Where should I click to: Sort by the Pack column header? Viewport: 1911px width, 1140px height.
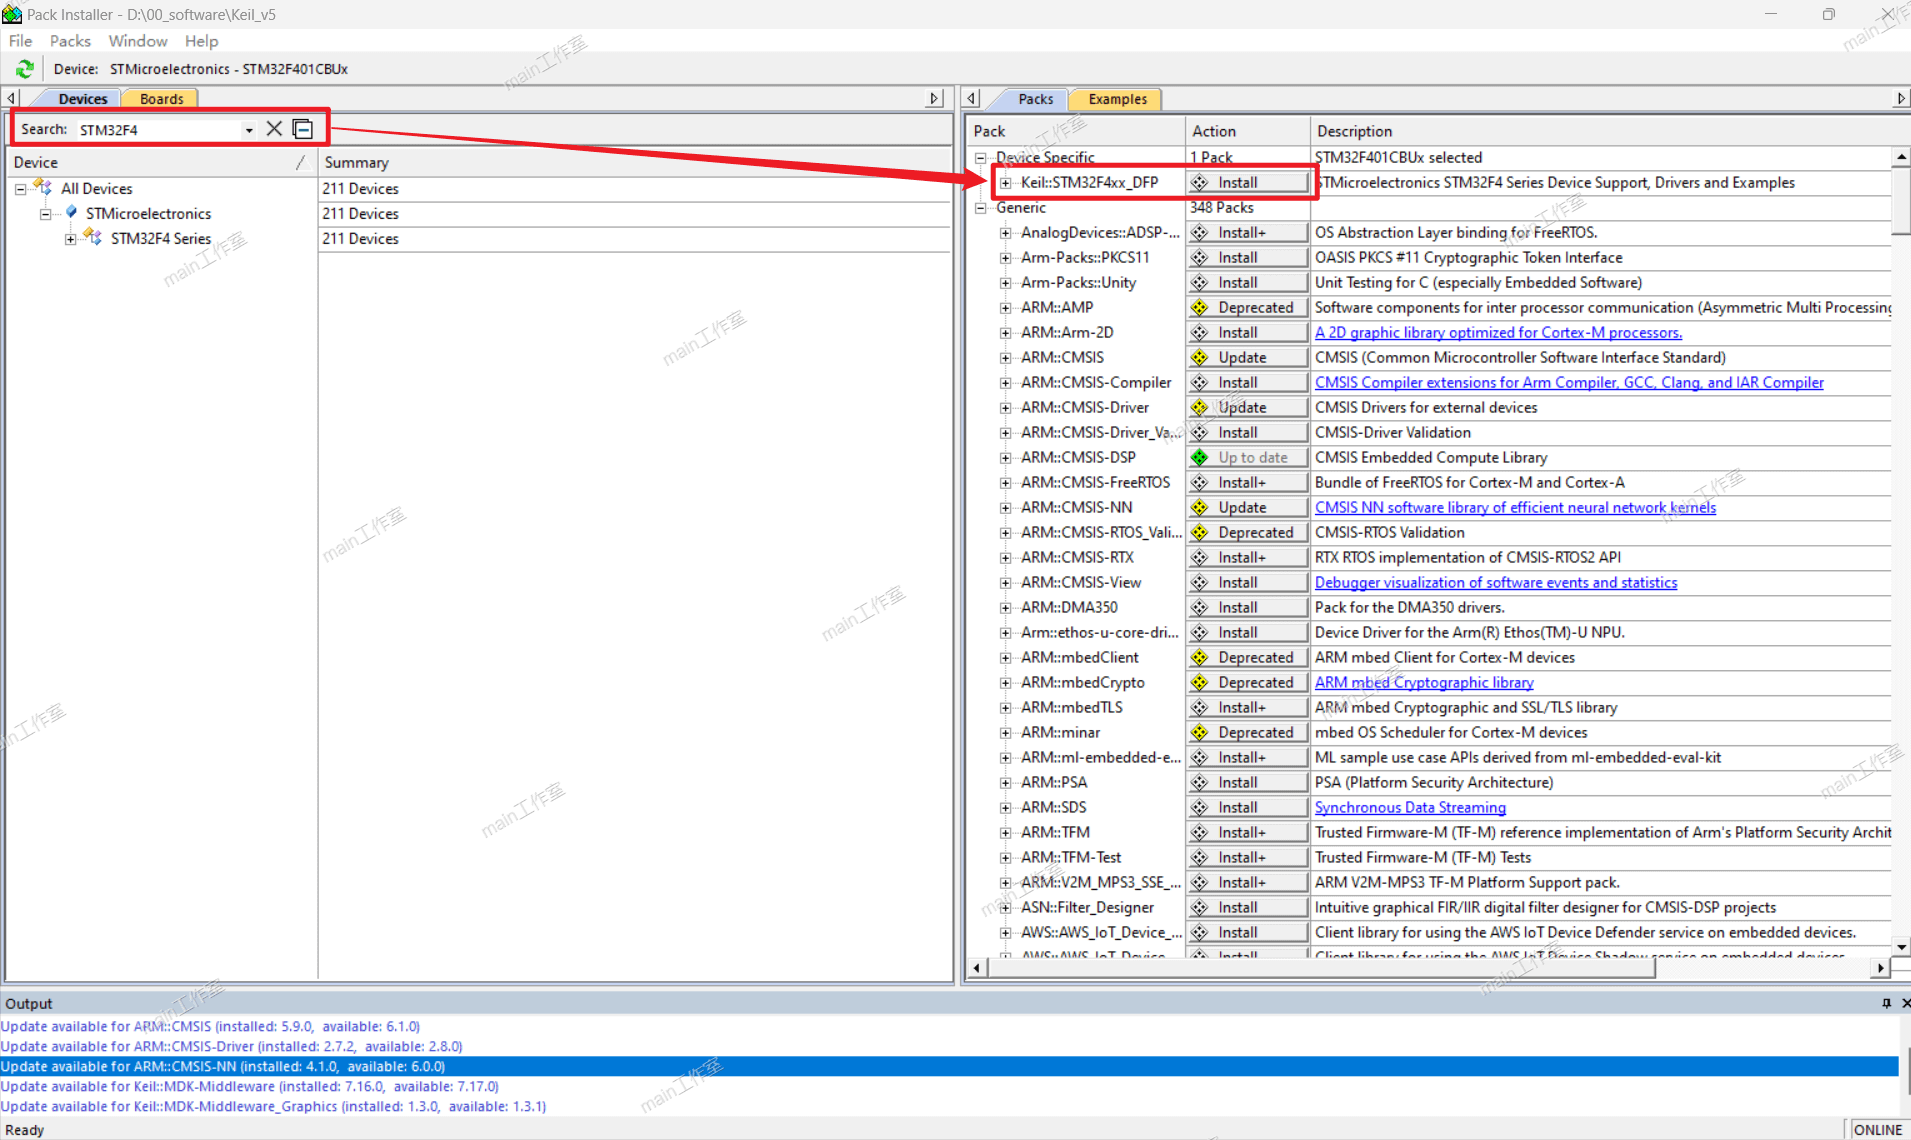tap(1075, 131)
